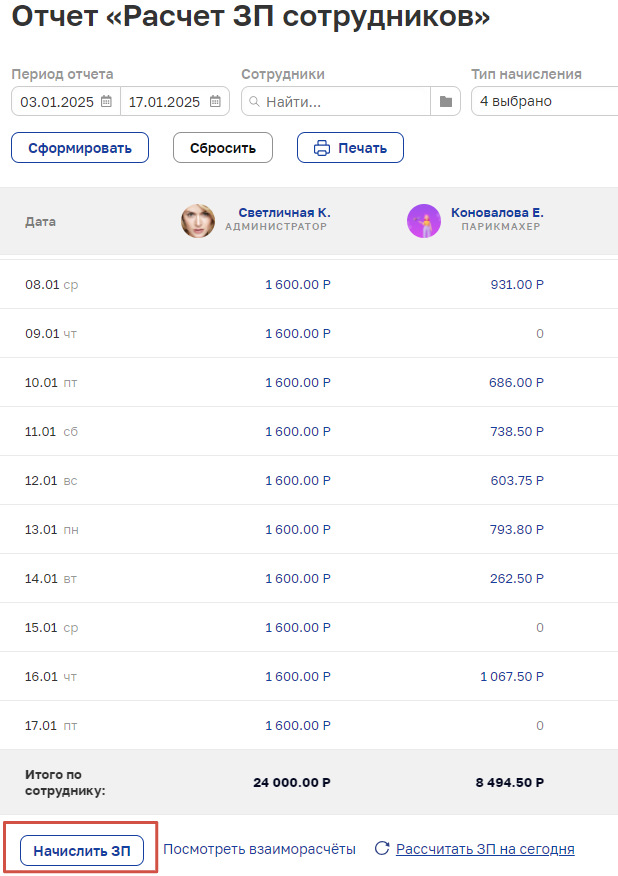Focus the Найти... employee search field
The image size is (618, 876).
pyautogui.click(x=336, y=101)
